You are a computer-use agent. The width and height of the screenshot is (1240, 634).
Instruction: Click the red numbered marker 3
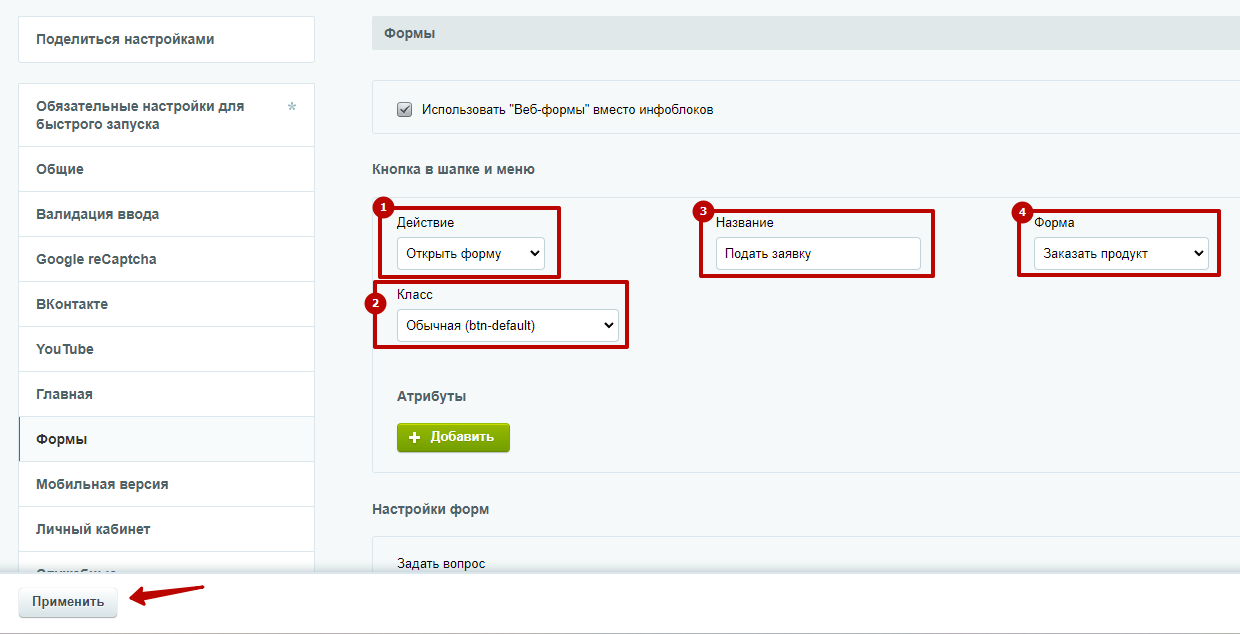click(702, 210)
